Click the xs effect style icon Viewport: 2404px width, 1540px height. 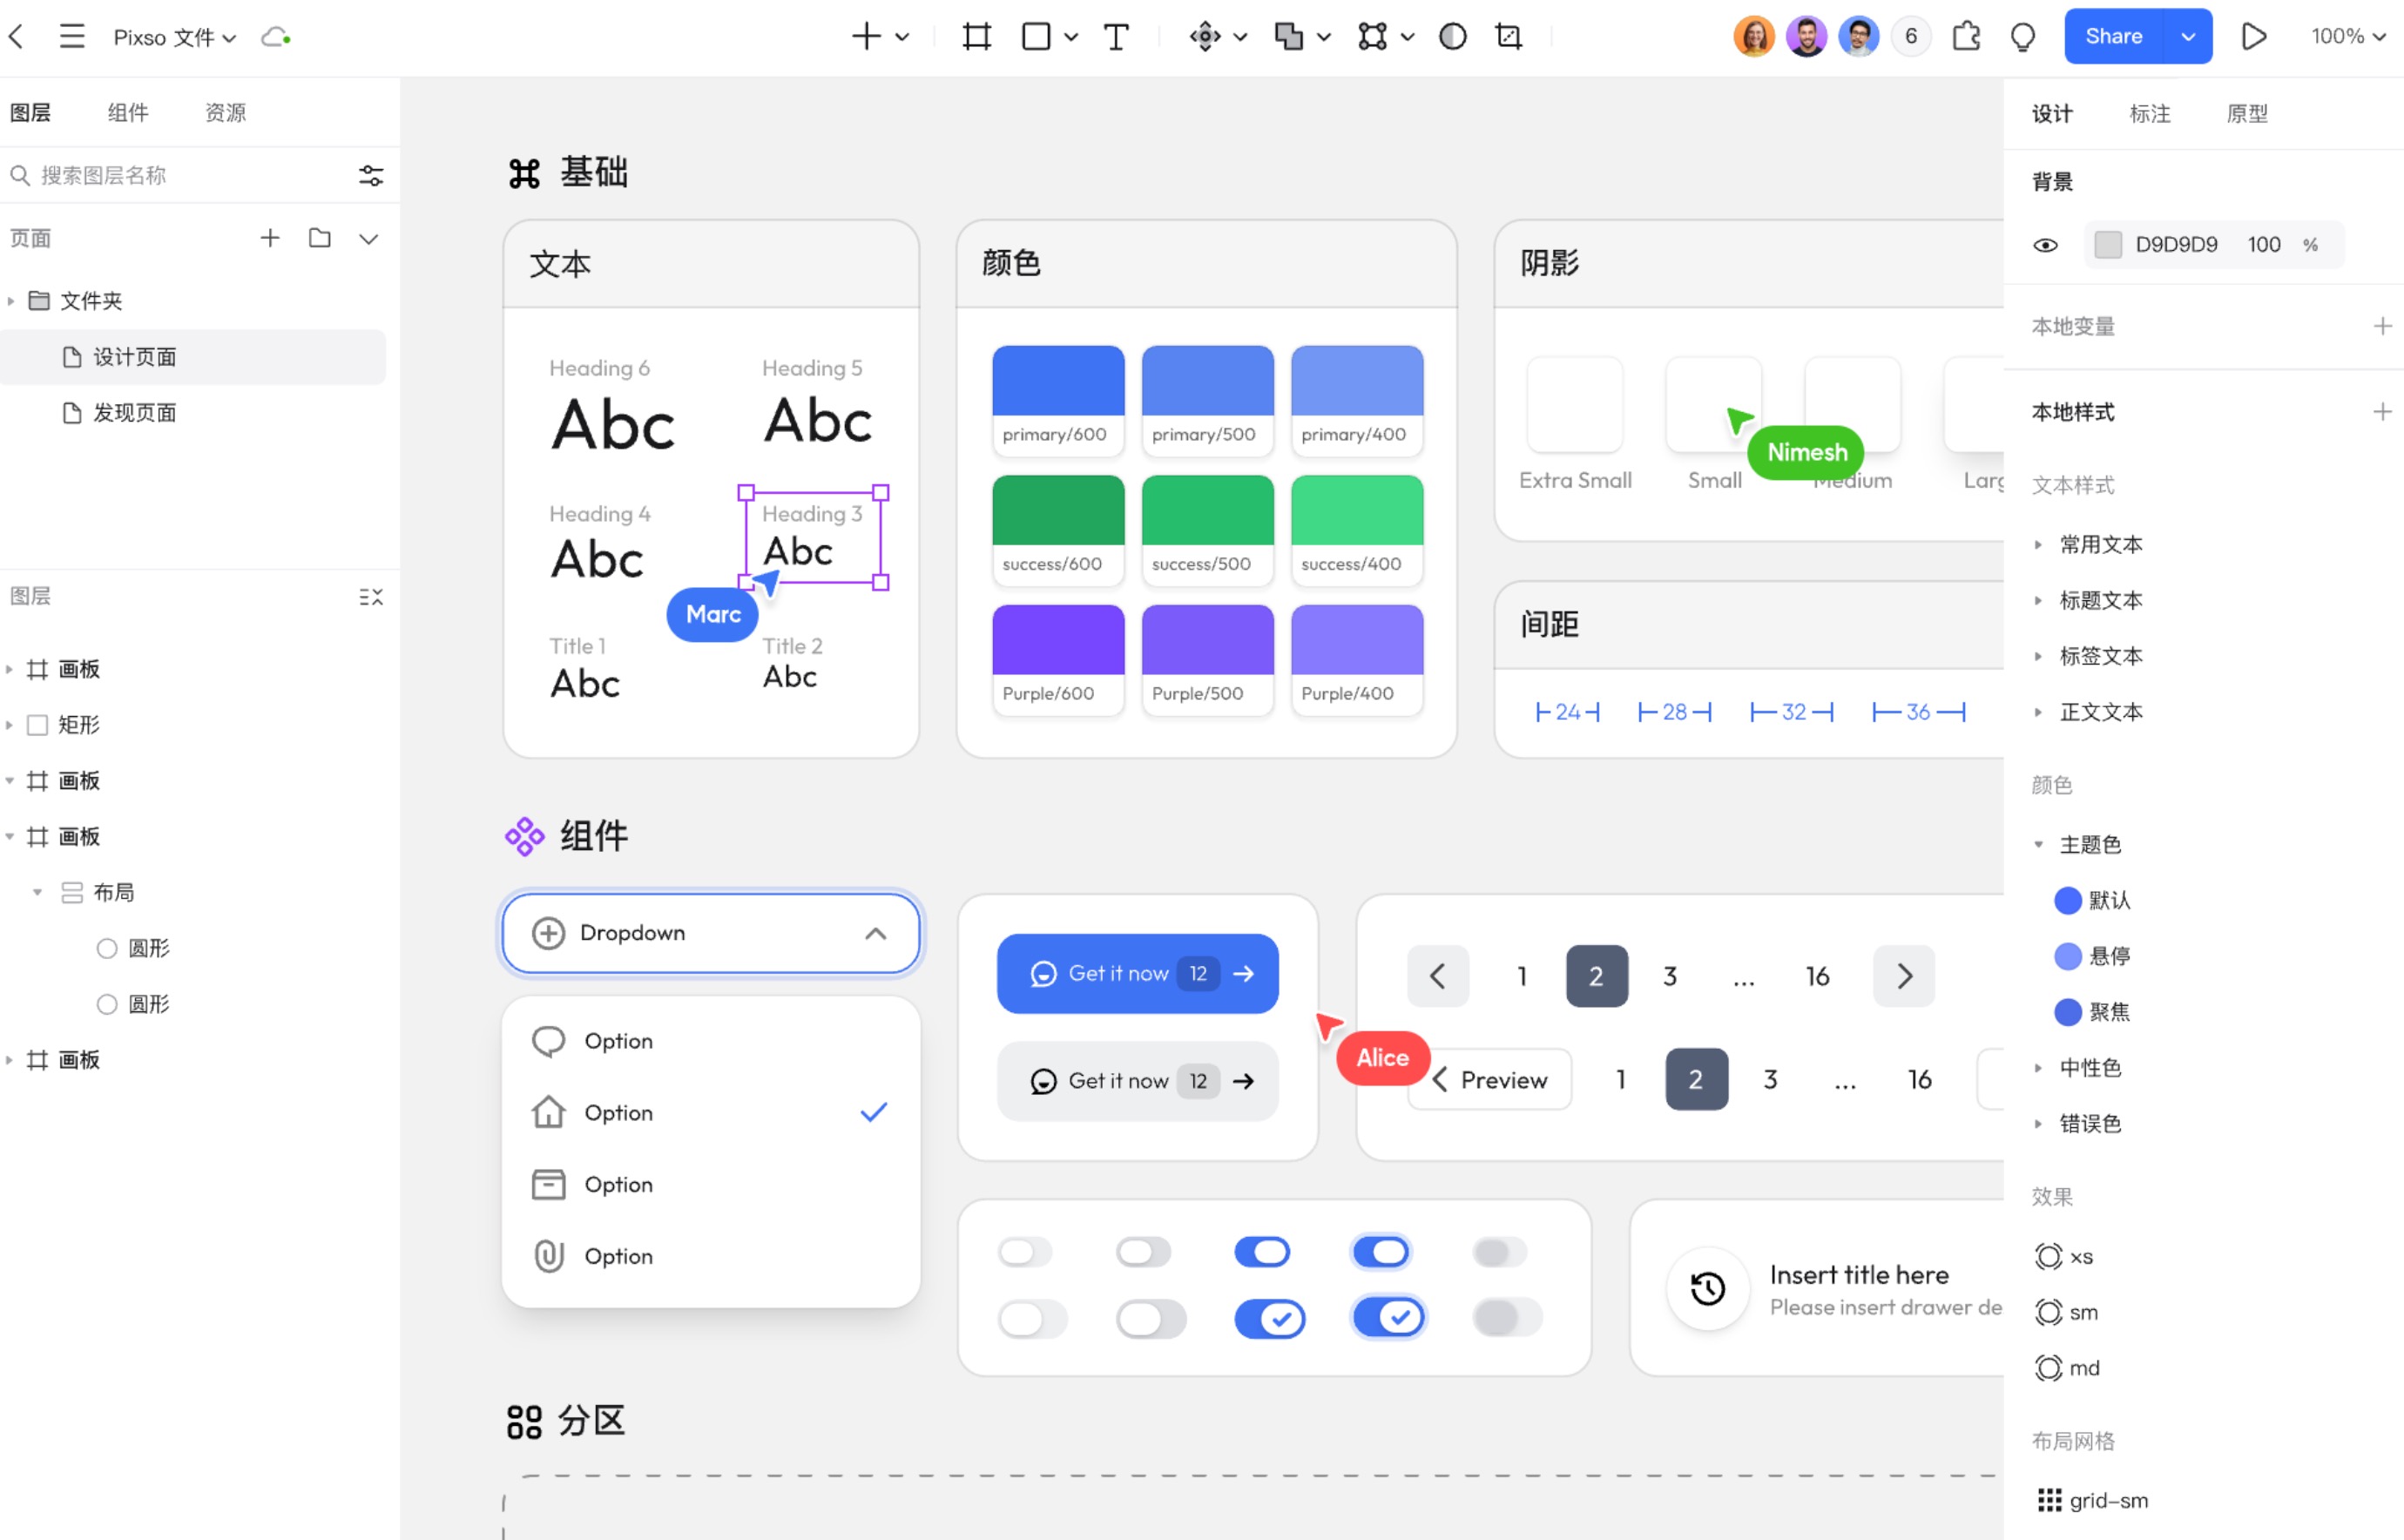pyautogui.click(x=2048, y=1256)
